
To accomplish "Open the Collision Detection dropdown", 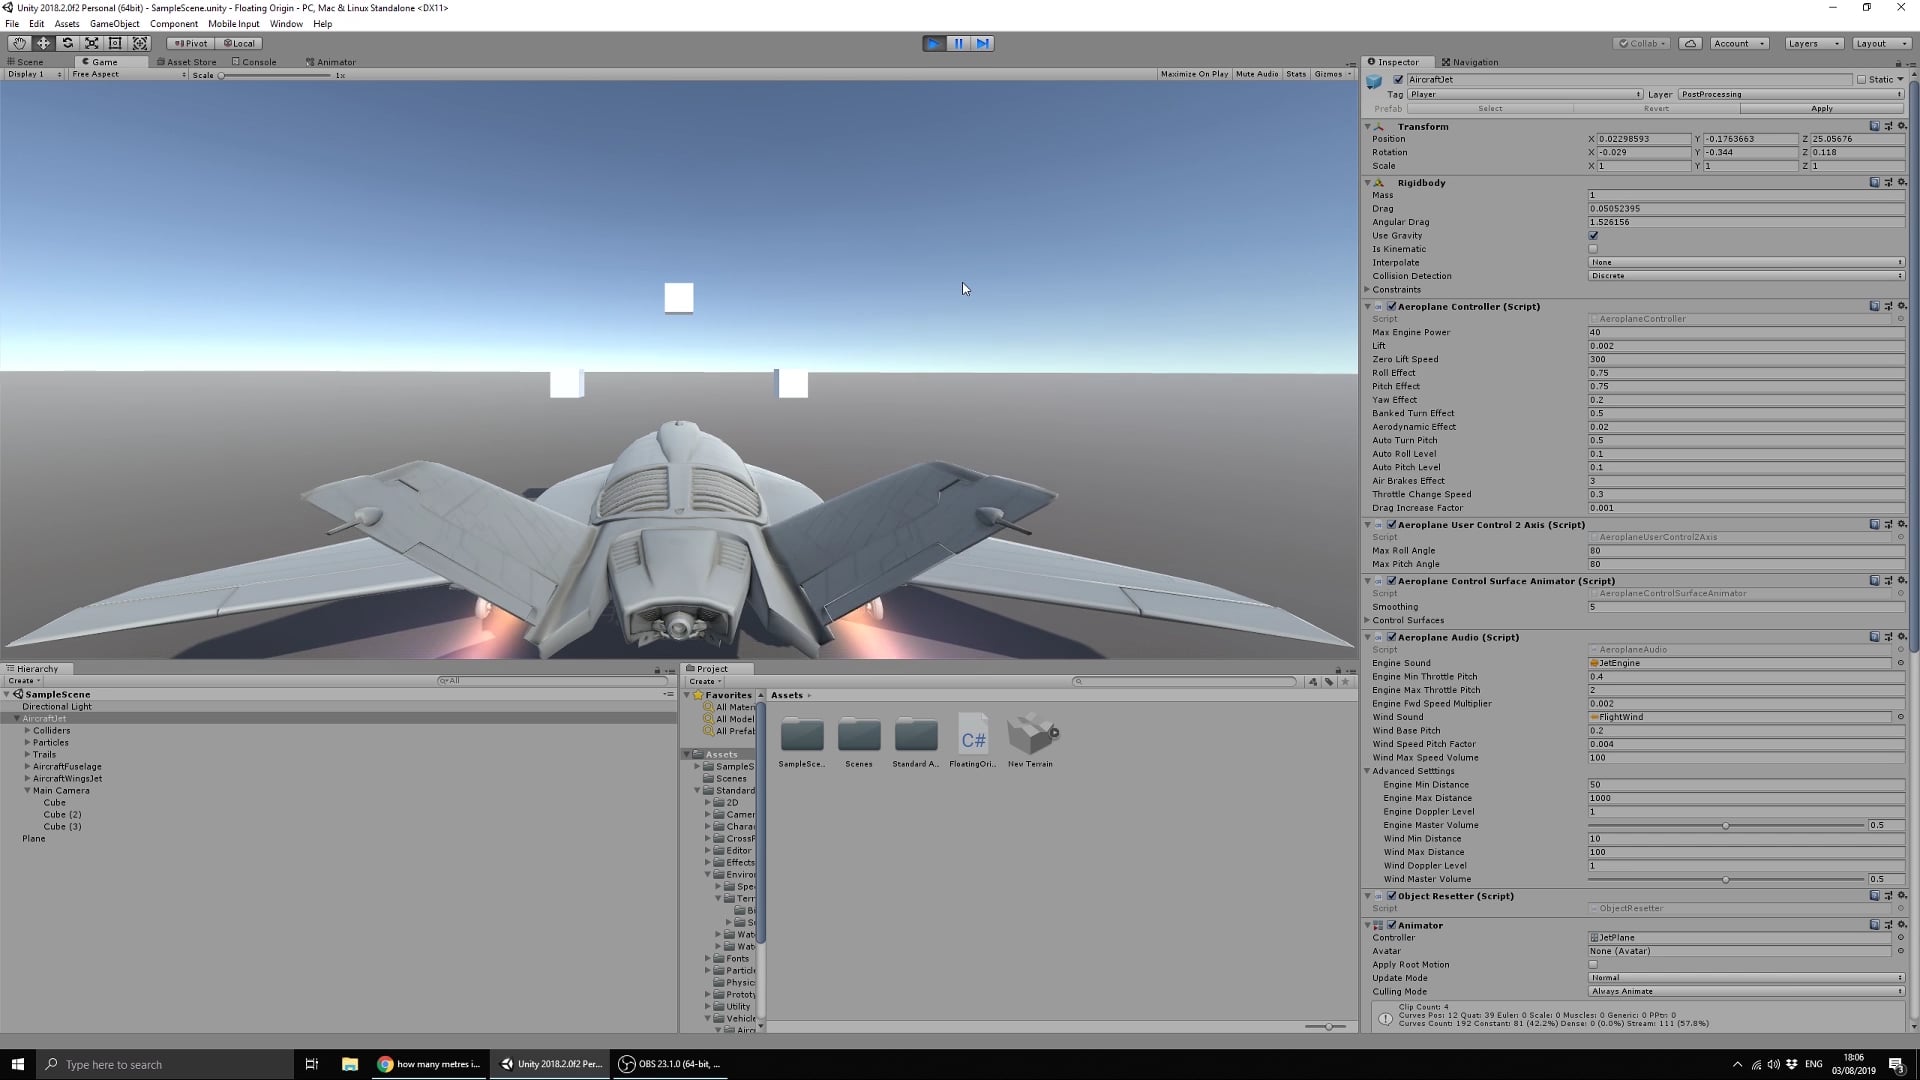I will (x=1745, y=275).
